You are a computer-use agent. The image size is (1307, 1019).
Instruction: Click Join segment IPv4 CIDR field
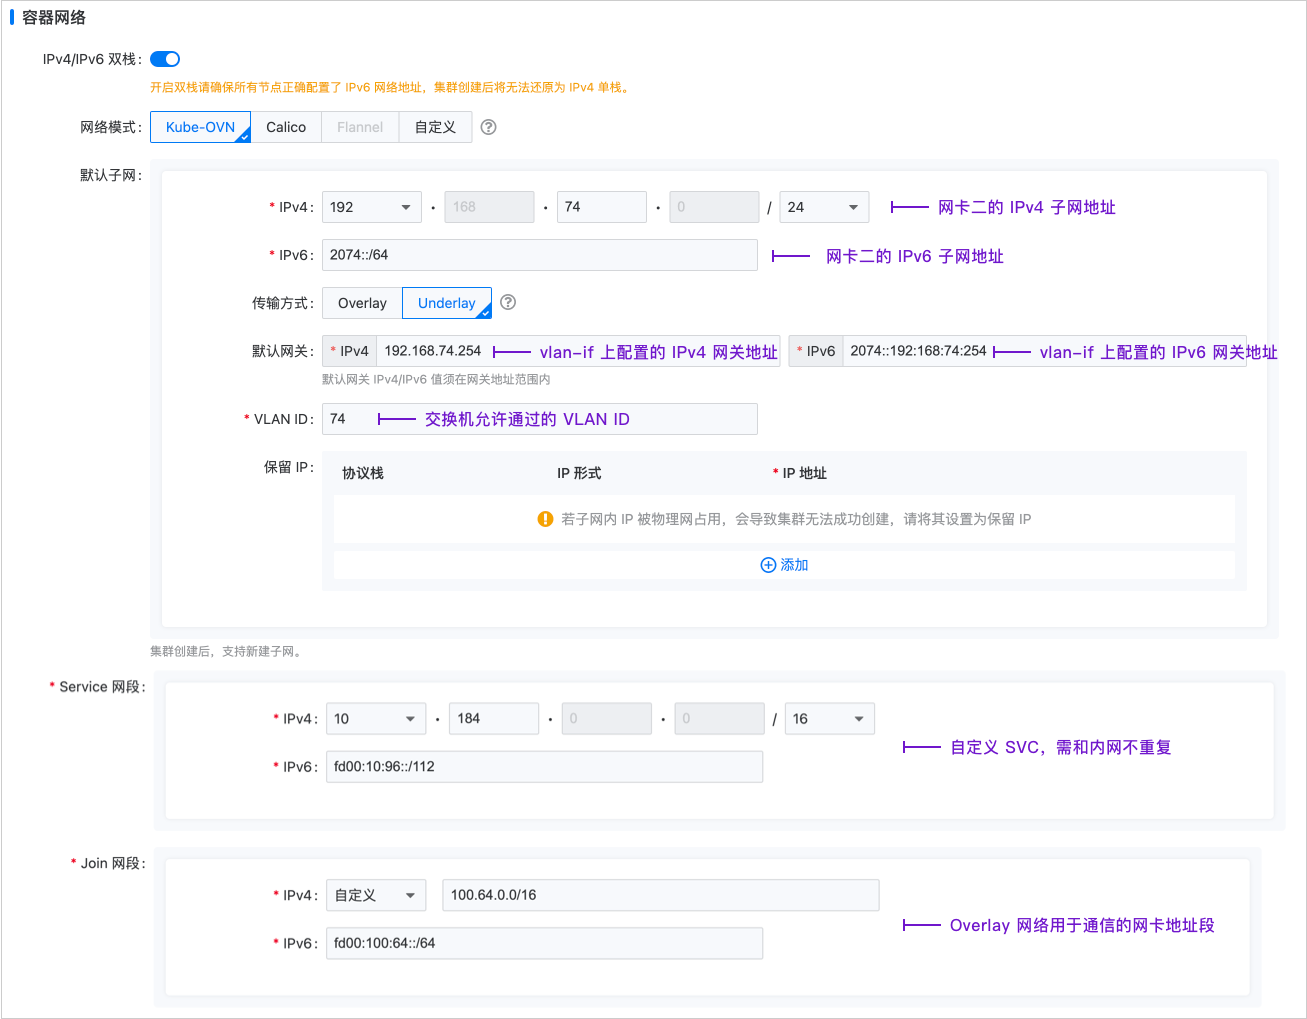tap(660, 895)
